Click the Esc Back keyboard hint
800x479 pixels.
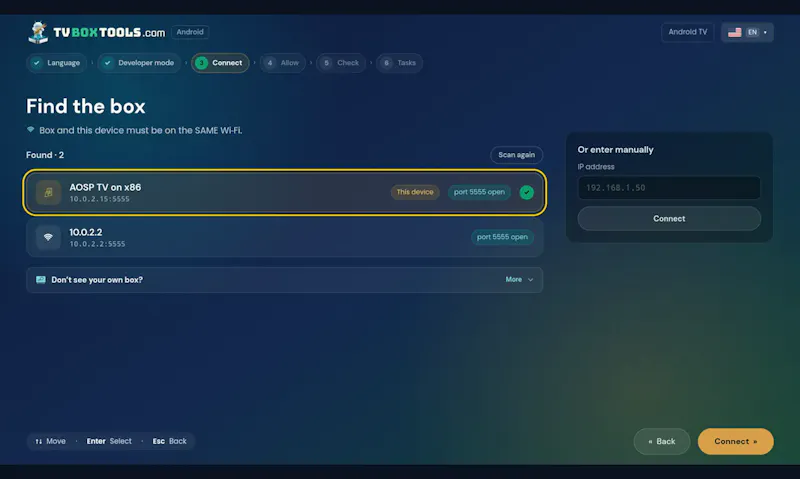point(169,441)
